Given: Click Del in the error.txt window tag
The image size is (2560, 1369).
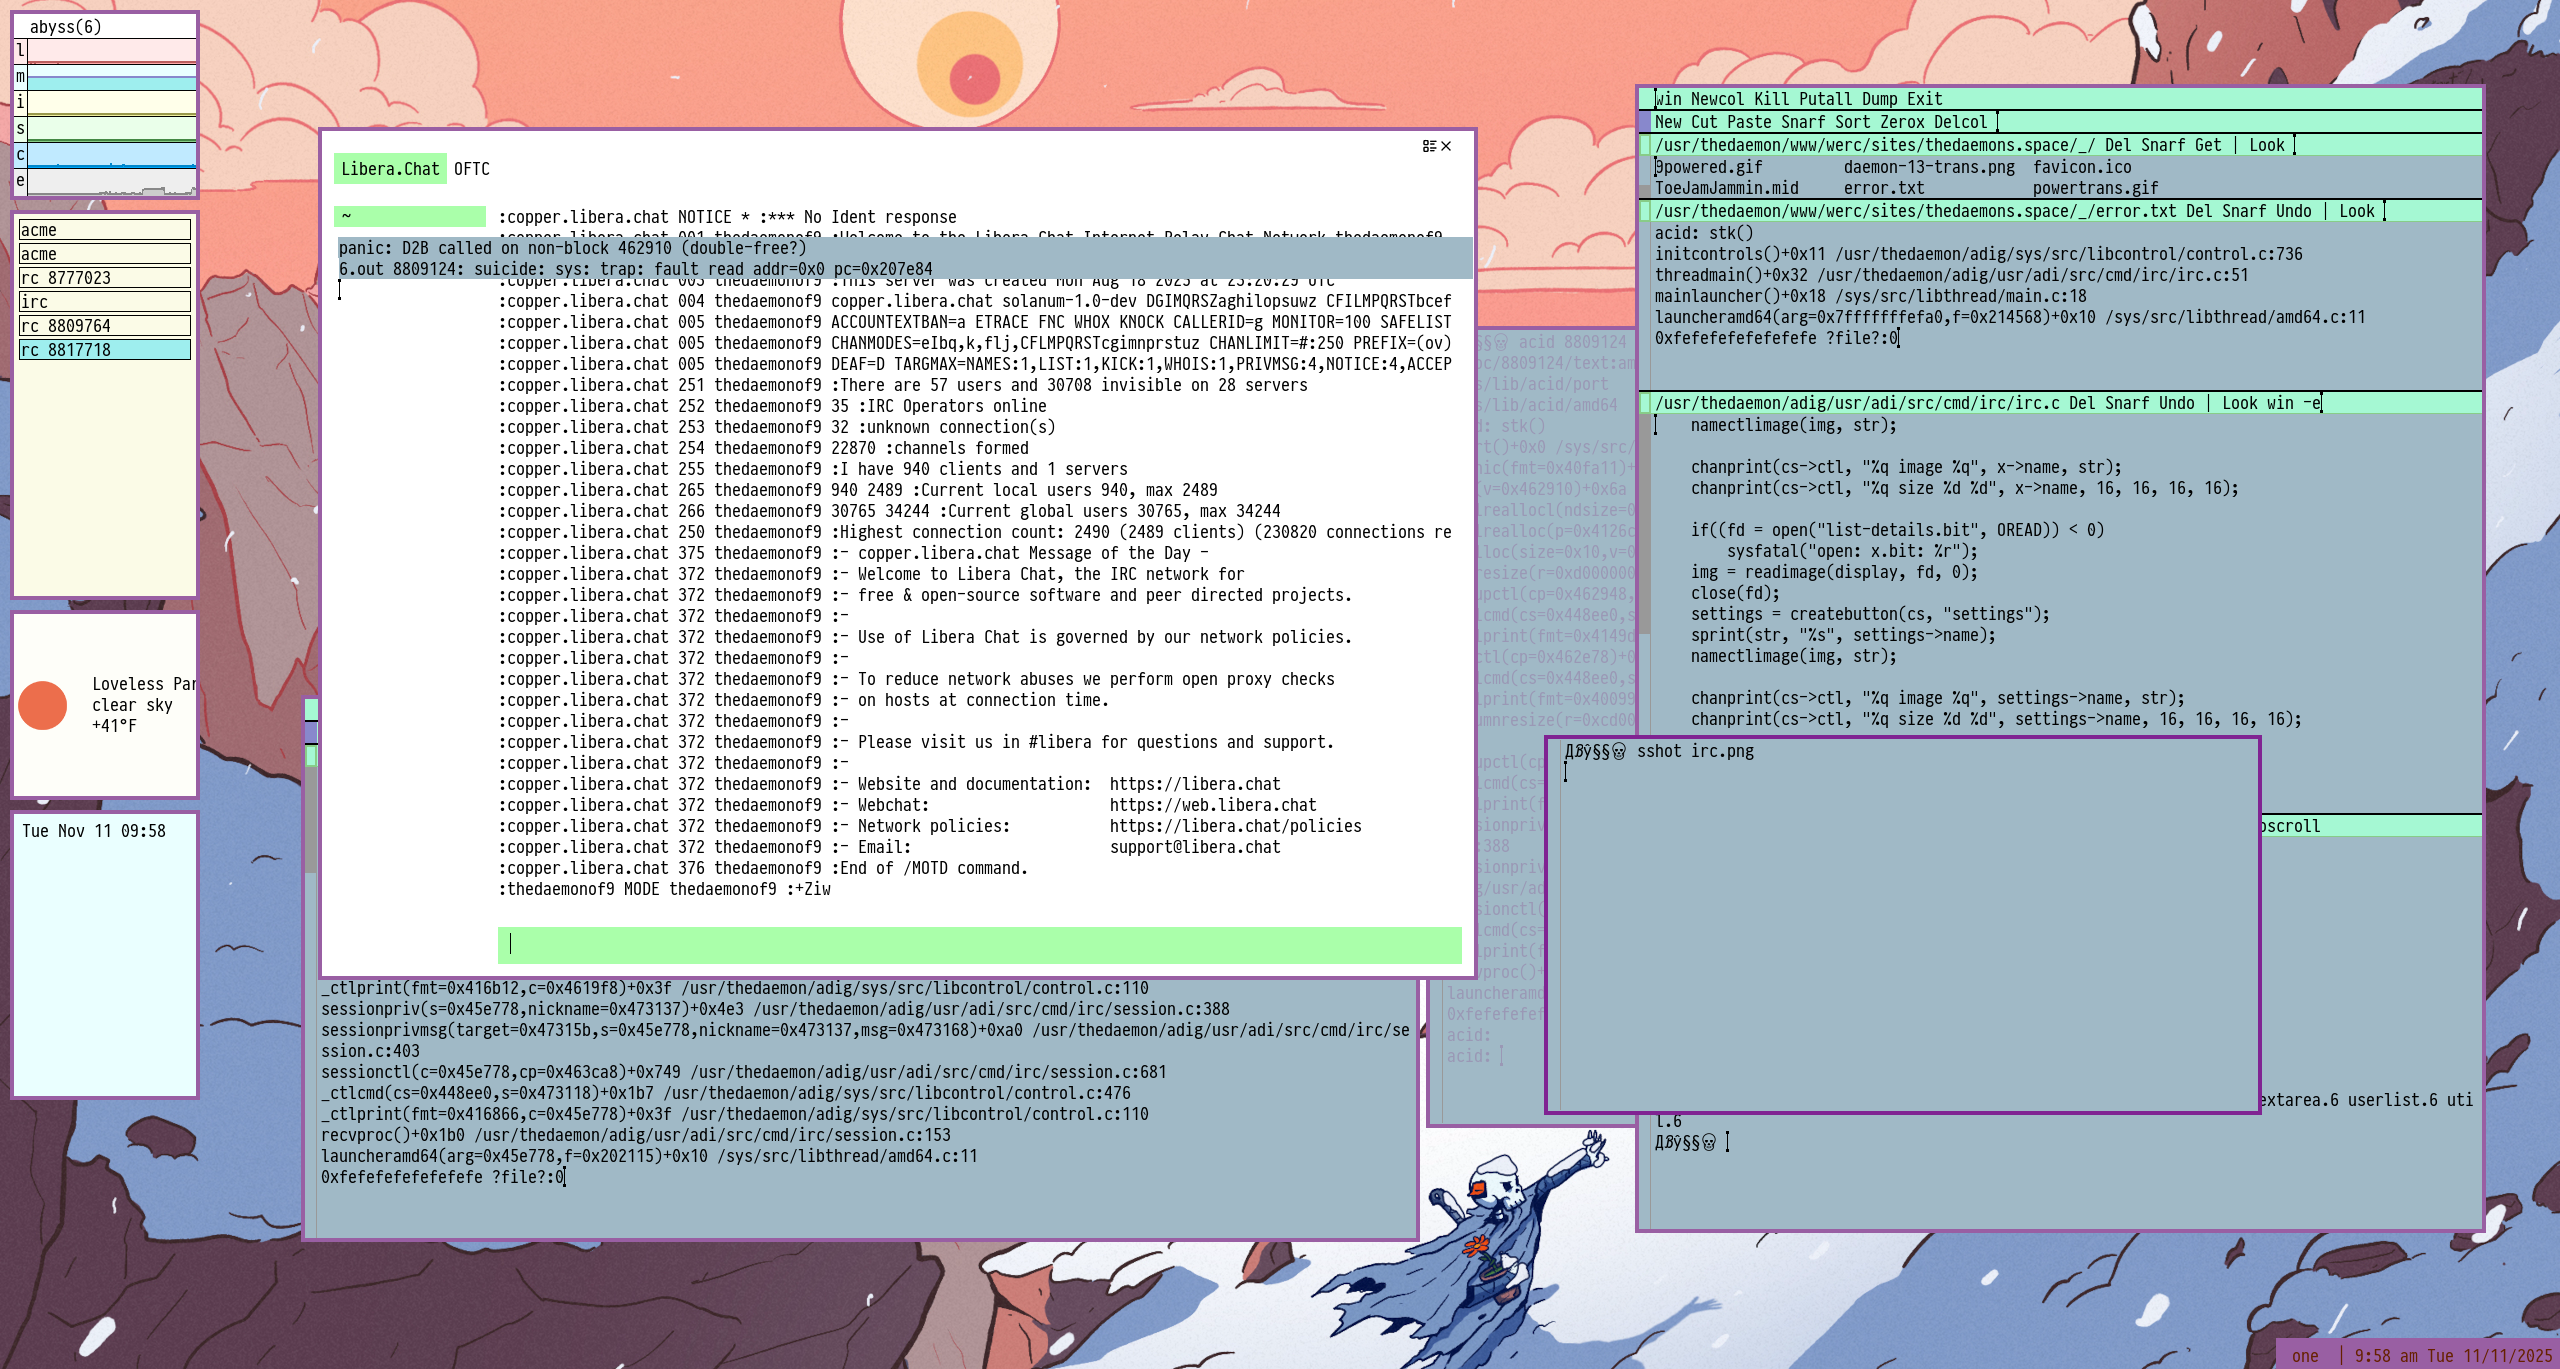Looking at the screenshot, I should click(2198, 211).
